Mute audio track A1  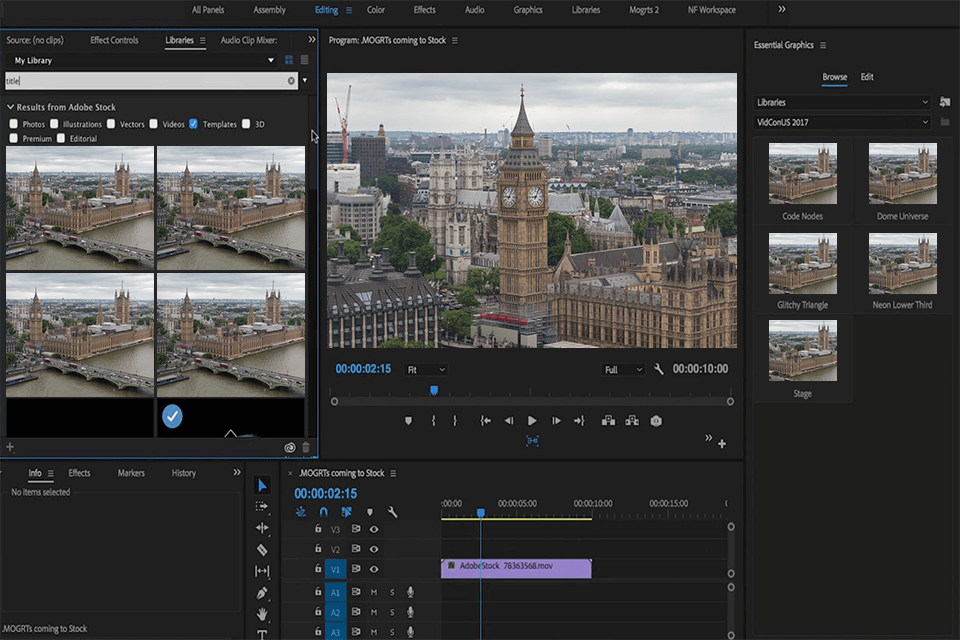tap(374, 592)
